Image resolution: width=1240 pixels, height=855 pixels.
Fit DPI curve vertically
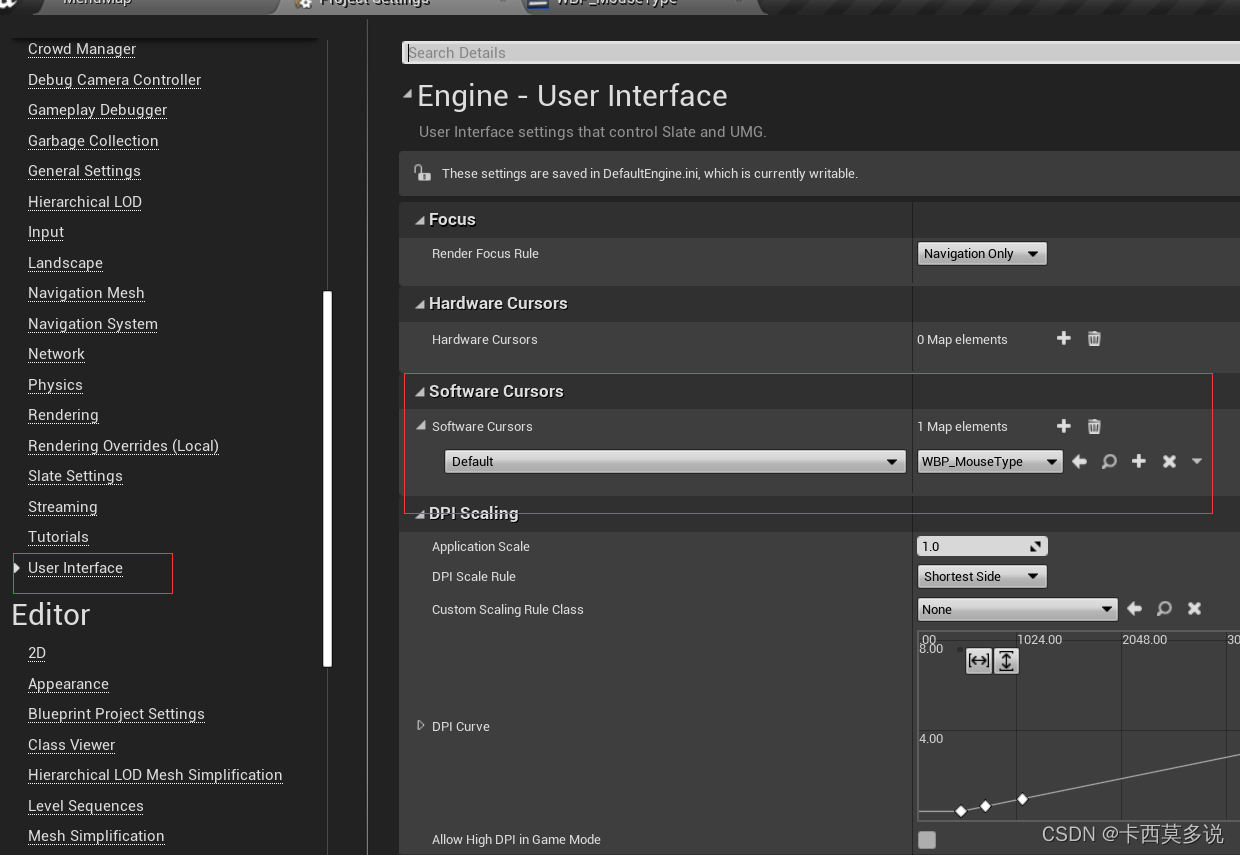tap(1006, 661)
